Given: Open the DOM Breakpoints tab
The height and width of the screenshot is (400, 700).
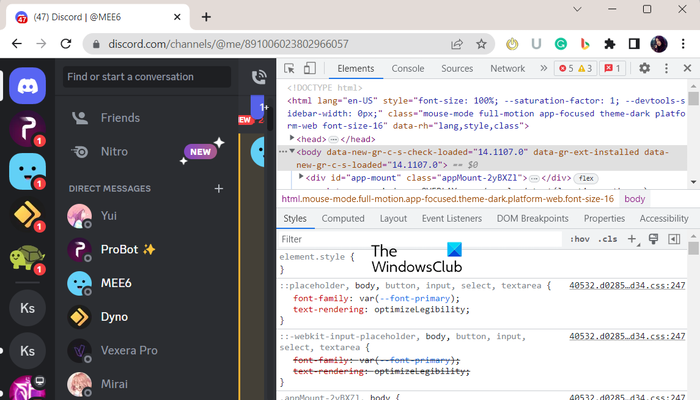Looking at the screenshot, I should [533, 219].
